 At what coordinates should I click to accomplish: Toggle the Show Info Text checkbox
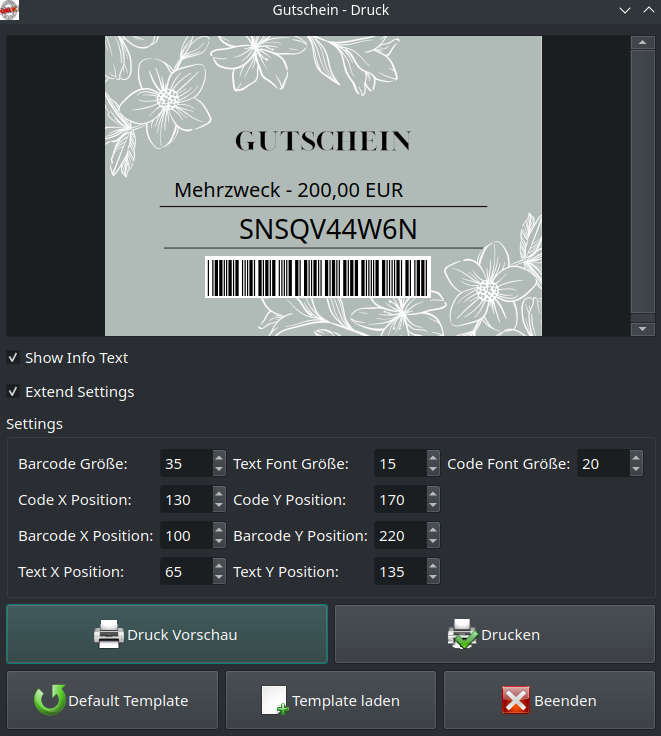pos(13,358)
